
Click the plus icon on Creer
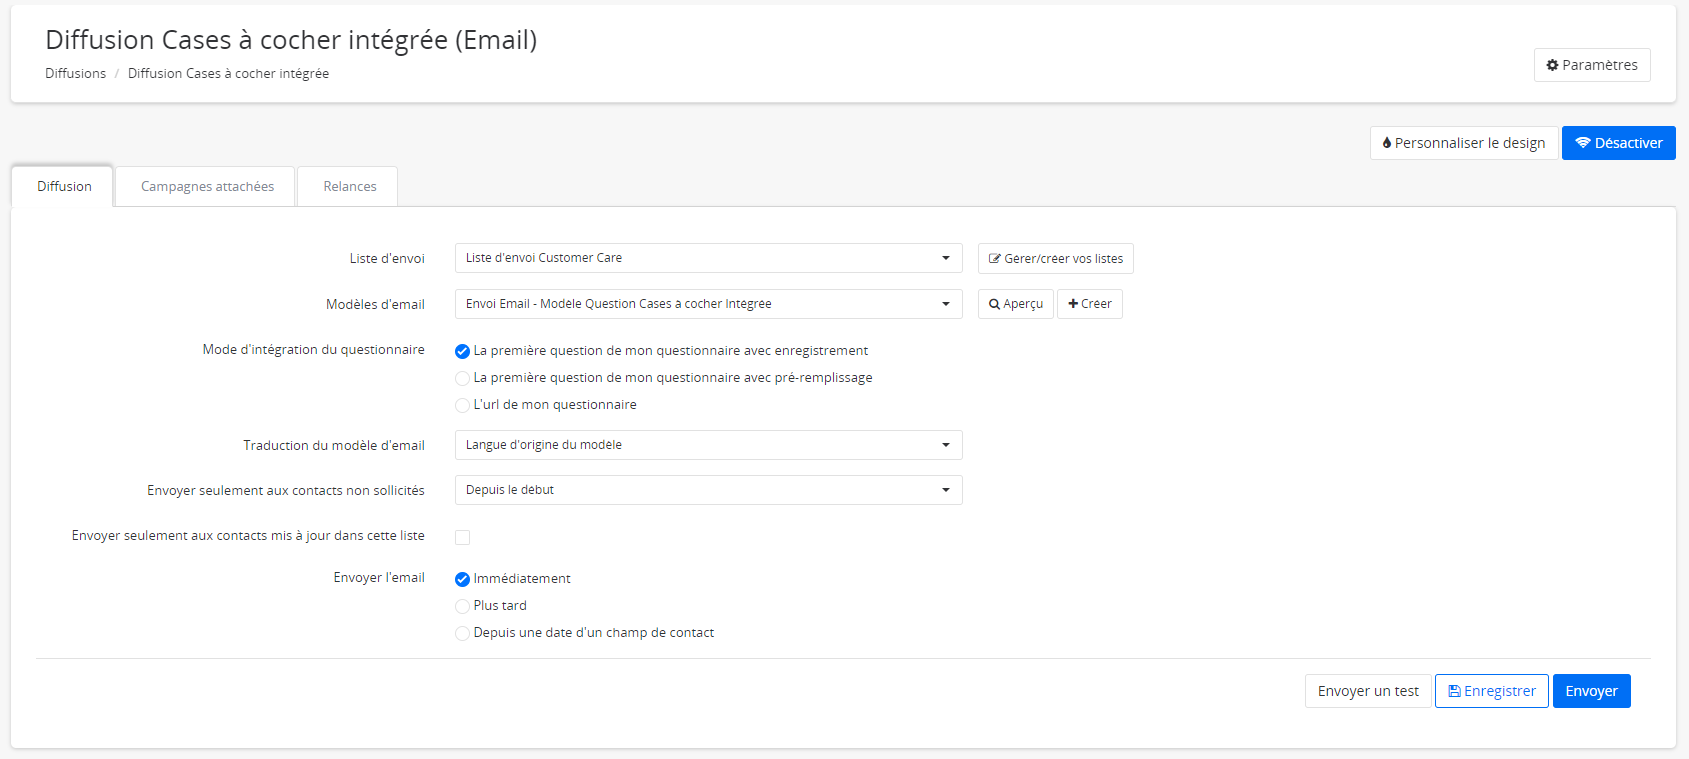1073,304
